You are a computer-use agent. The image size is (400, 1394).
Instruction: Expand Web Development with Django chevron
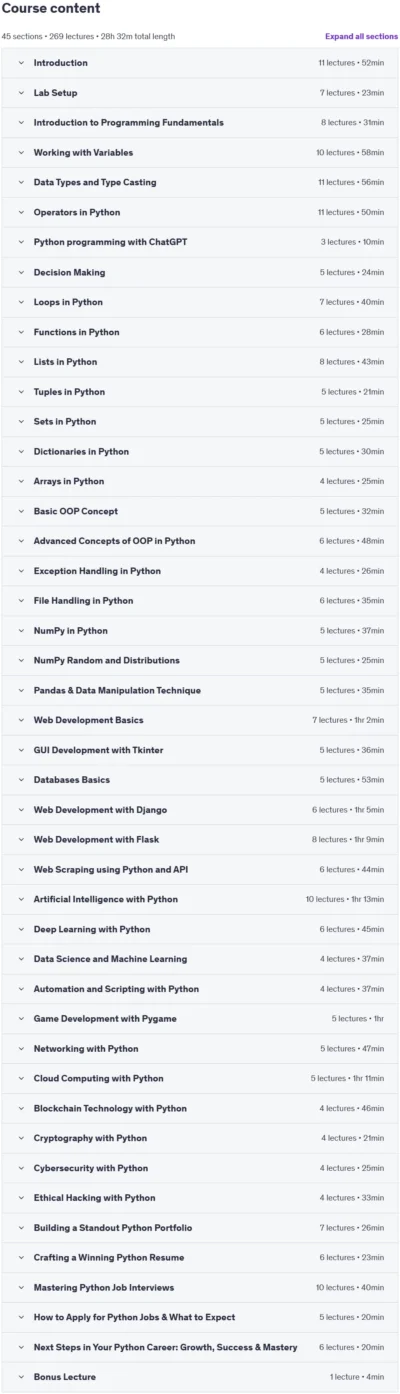point(20,810)
